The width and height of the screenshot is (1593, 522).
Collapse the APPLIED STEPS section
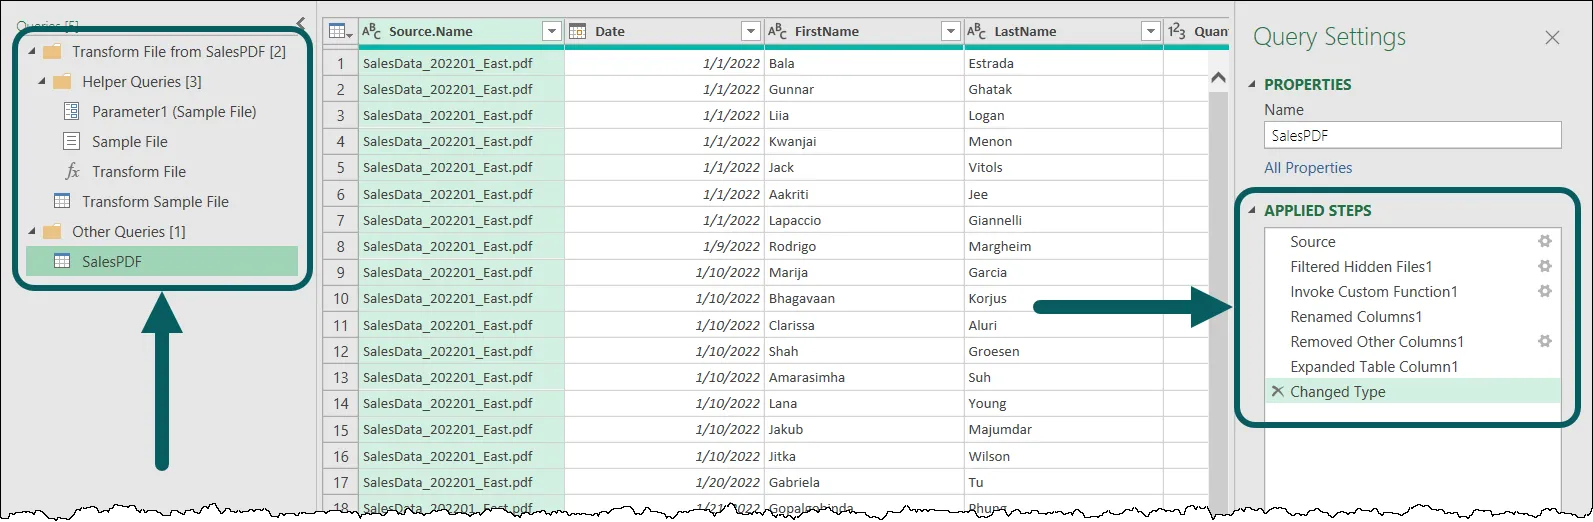pyautogui.click(x=1251, y=210)
